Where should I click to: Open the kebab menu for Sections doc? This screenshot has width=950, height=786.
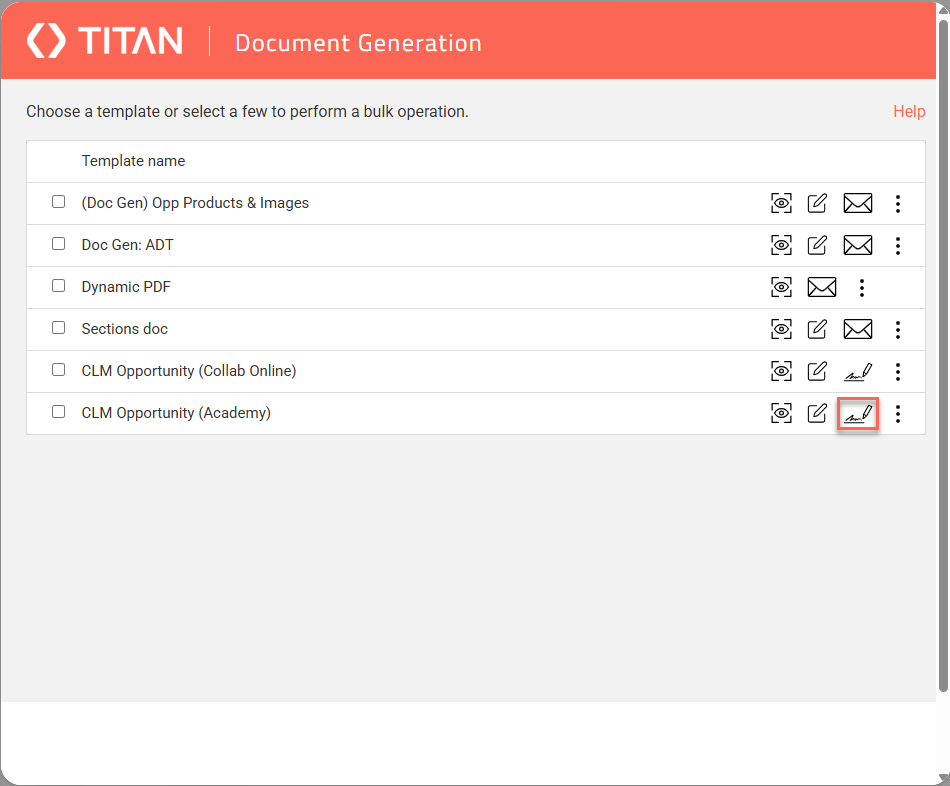[898, 329]
